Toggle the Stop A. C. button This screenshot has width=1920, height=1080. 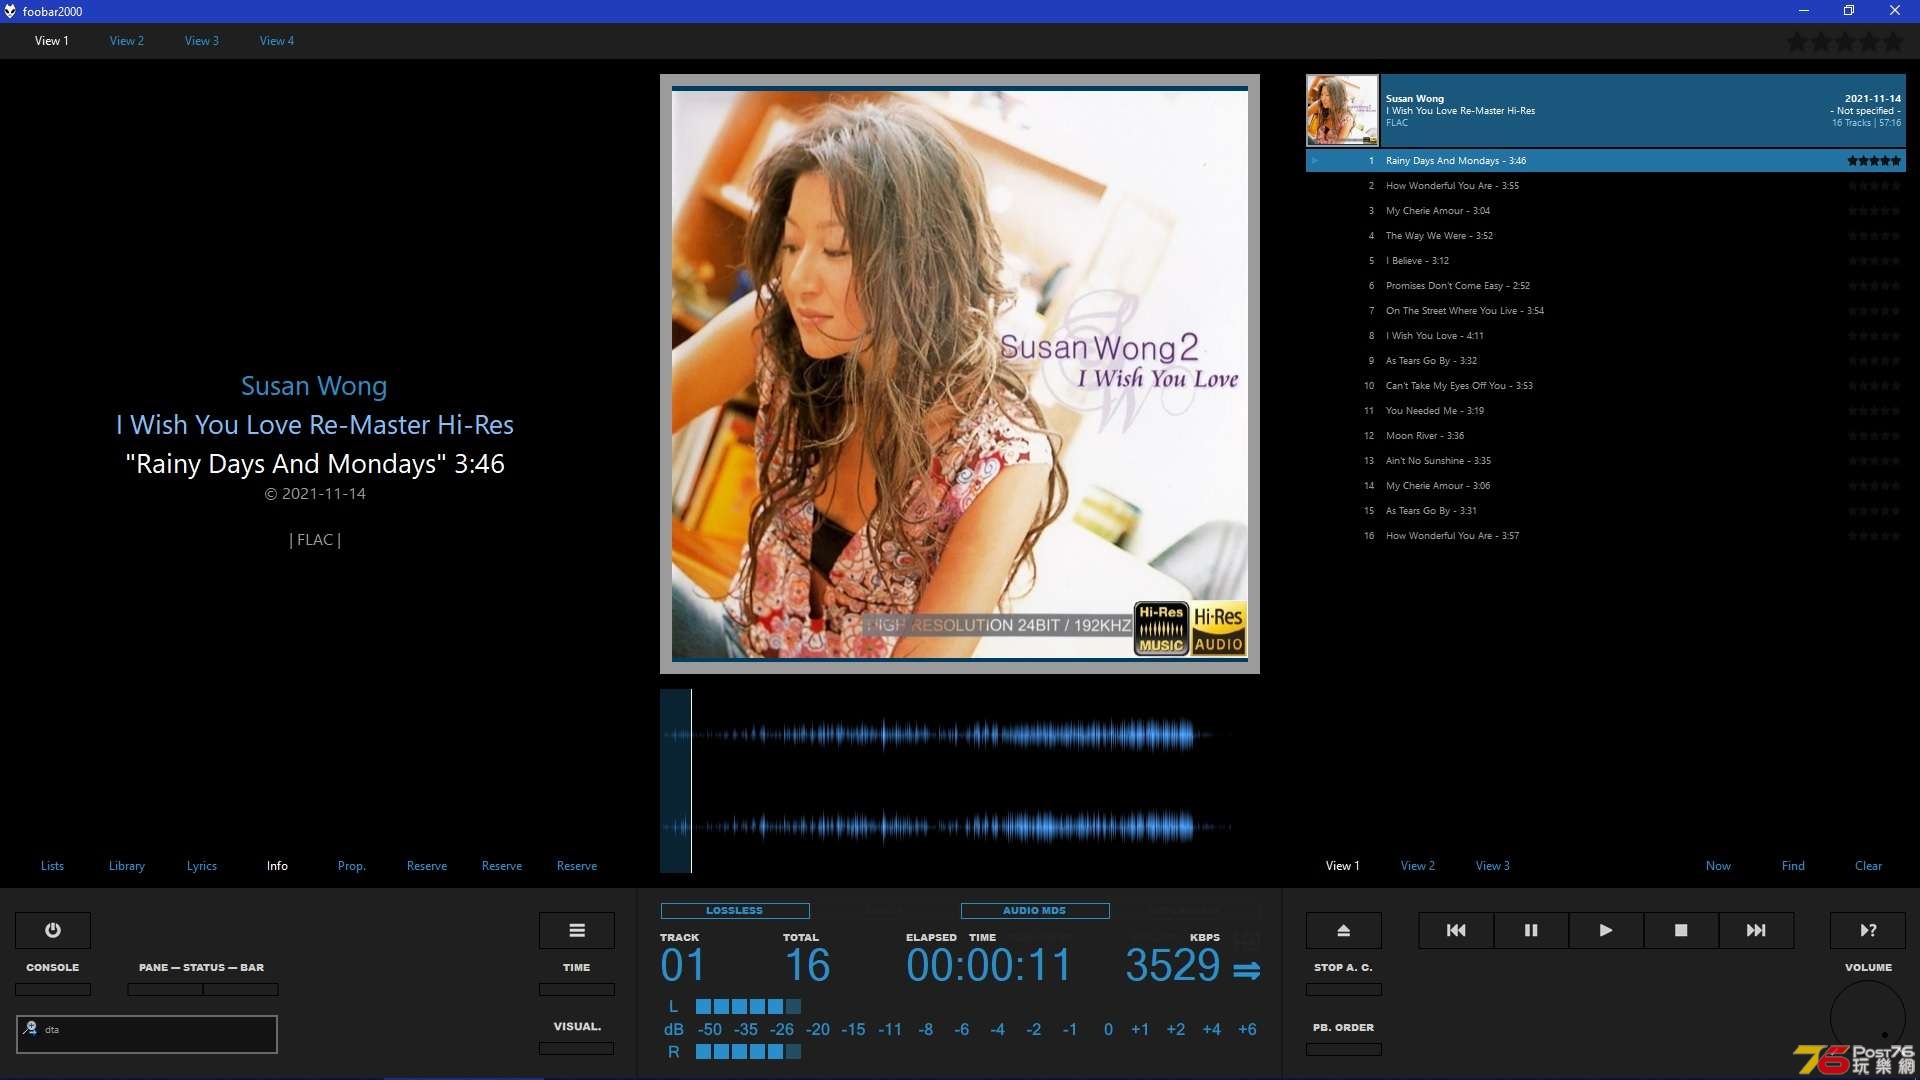[x=1344, y=989]
